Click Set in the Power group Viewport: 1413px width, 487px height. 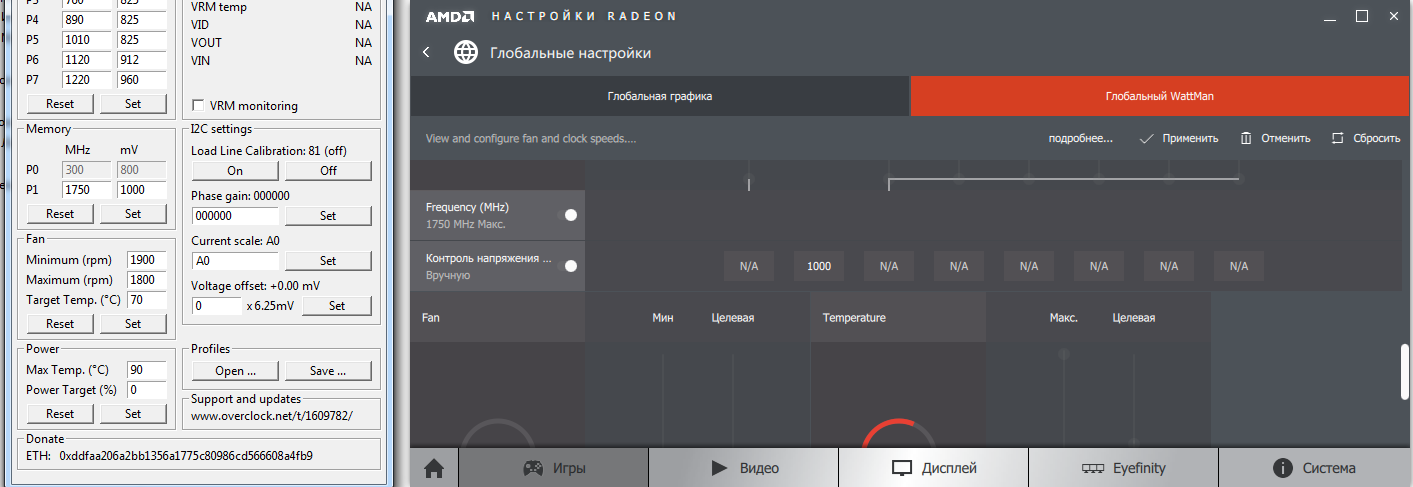click(x=133, y=414)
